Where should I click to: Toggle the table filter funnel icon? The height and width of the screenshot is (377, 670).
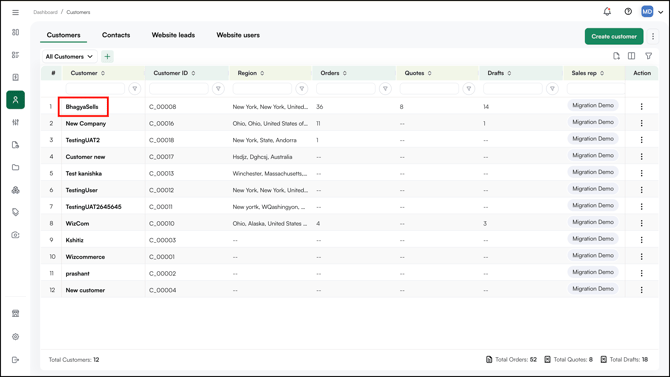click(649, 56)
